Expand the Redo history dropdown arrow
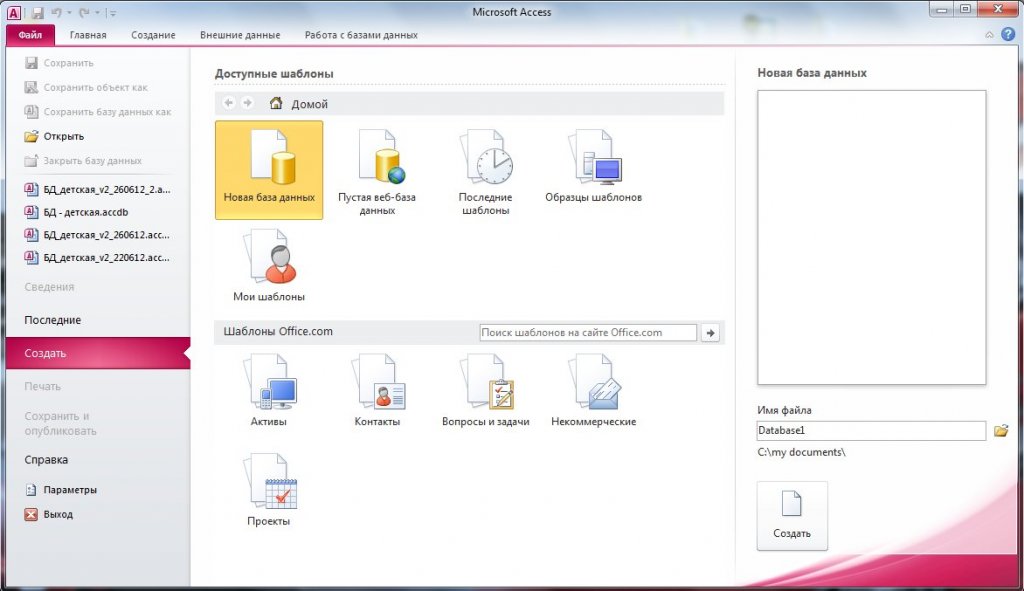 click(97, 12)
